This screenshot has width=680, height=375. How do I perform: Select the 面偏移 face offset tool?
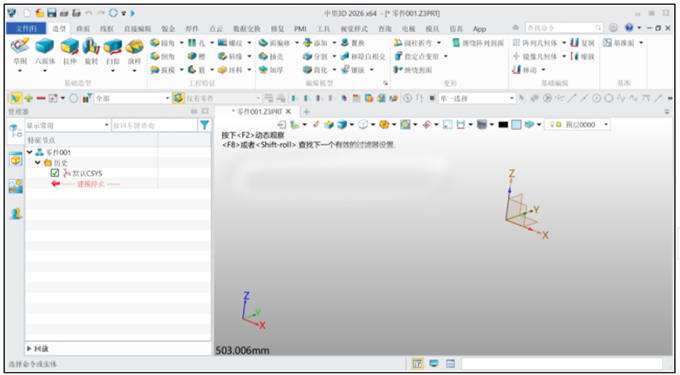tap(275, 43)
